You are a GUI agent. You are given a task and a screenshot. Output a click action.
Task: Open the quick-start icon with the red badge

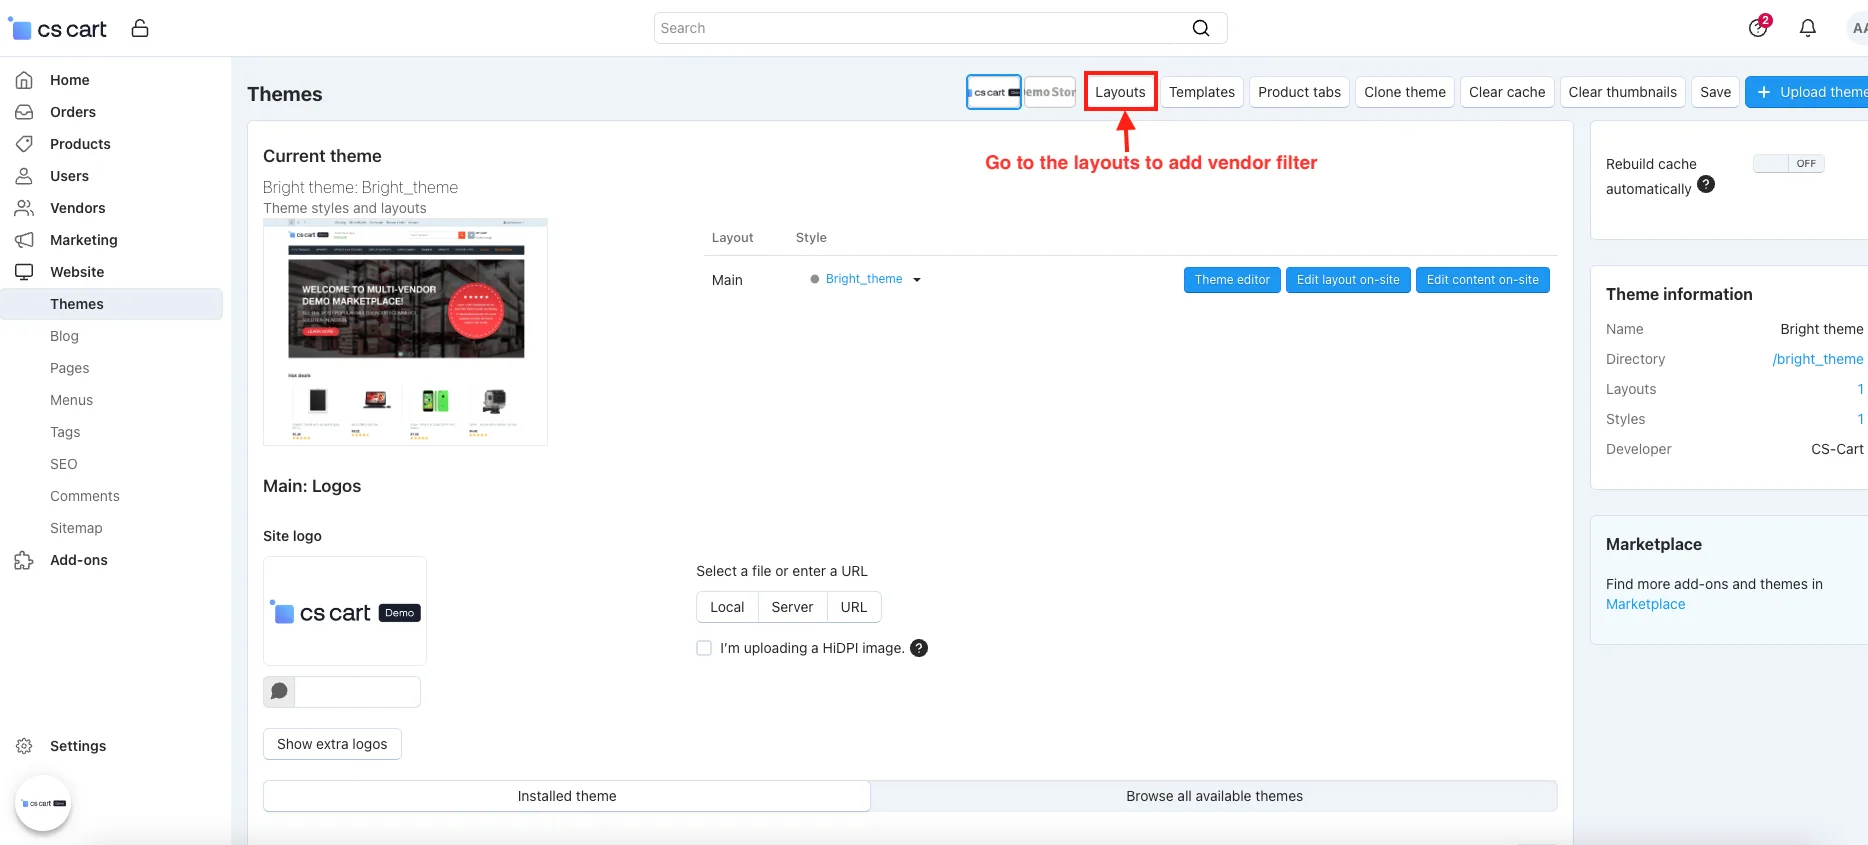1758,27
